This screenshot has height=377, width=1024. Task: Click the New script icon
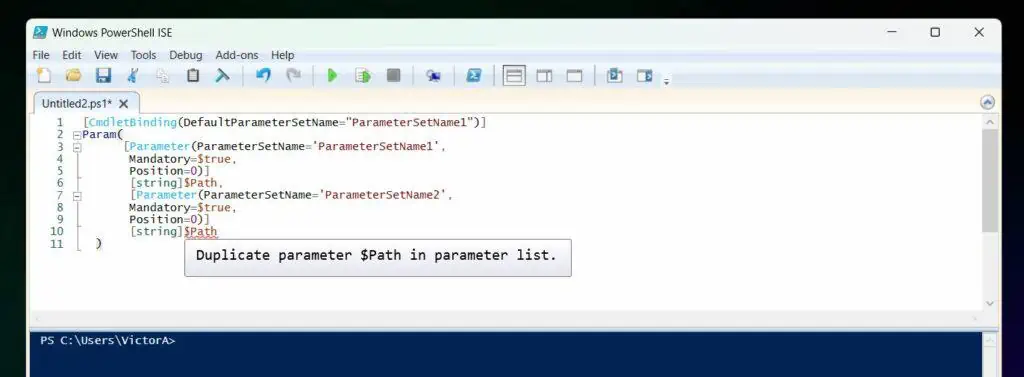coord(44,76)
